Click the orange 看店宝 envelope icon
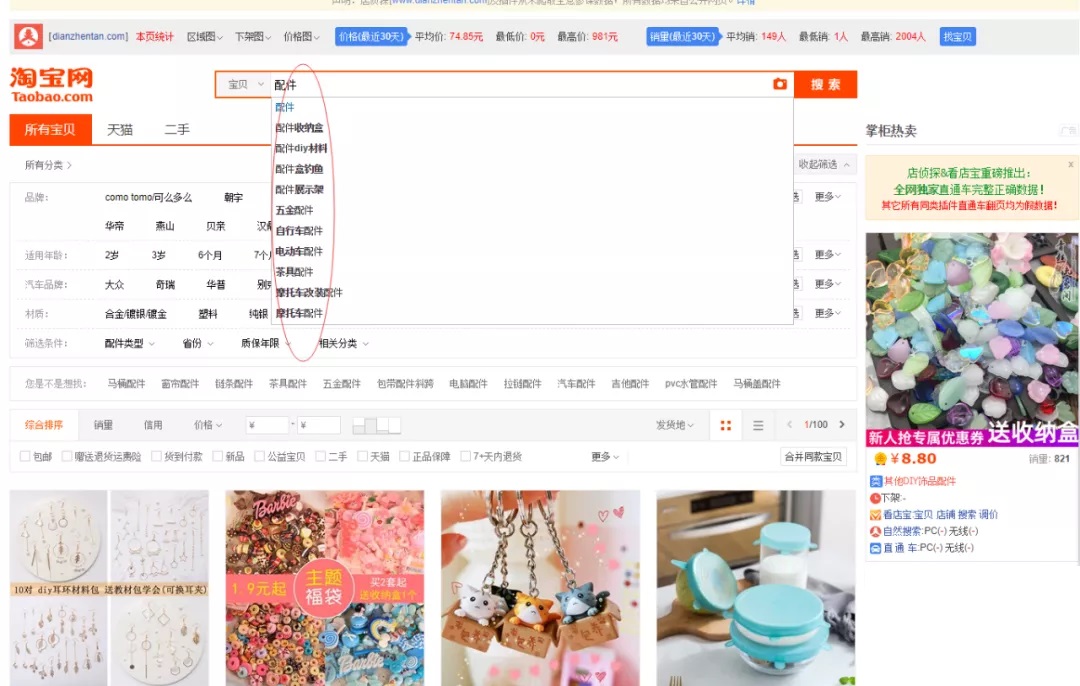 (x=875, y=515)
